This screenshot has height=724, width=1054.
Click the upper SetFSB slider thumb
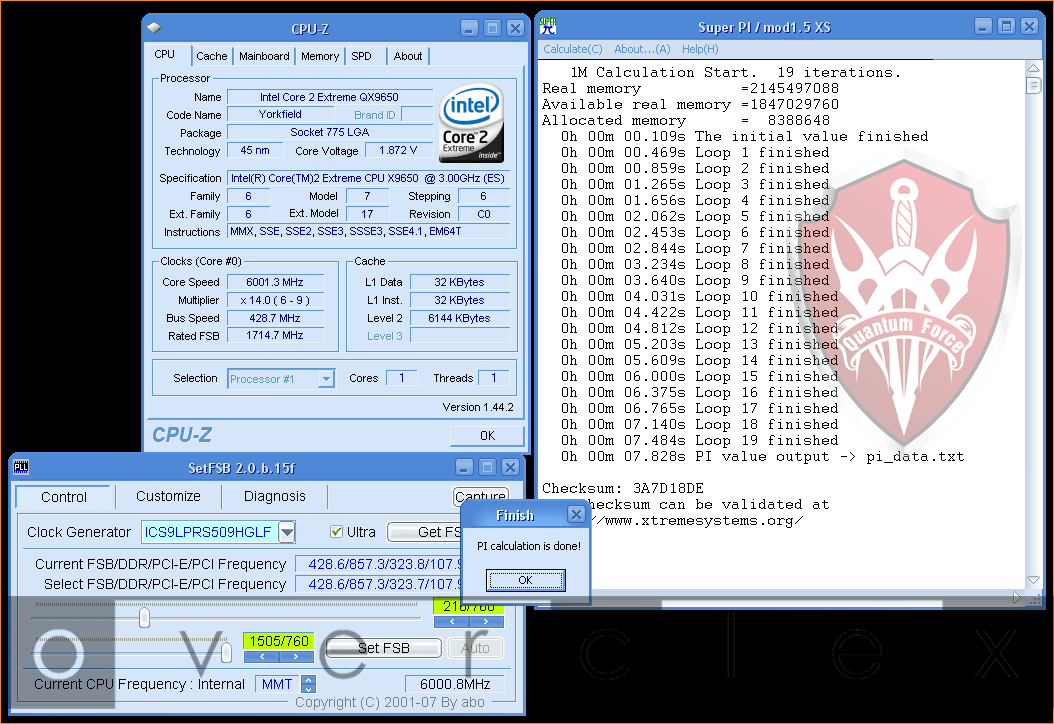(144, 618)
